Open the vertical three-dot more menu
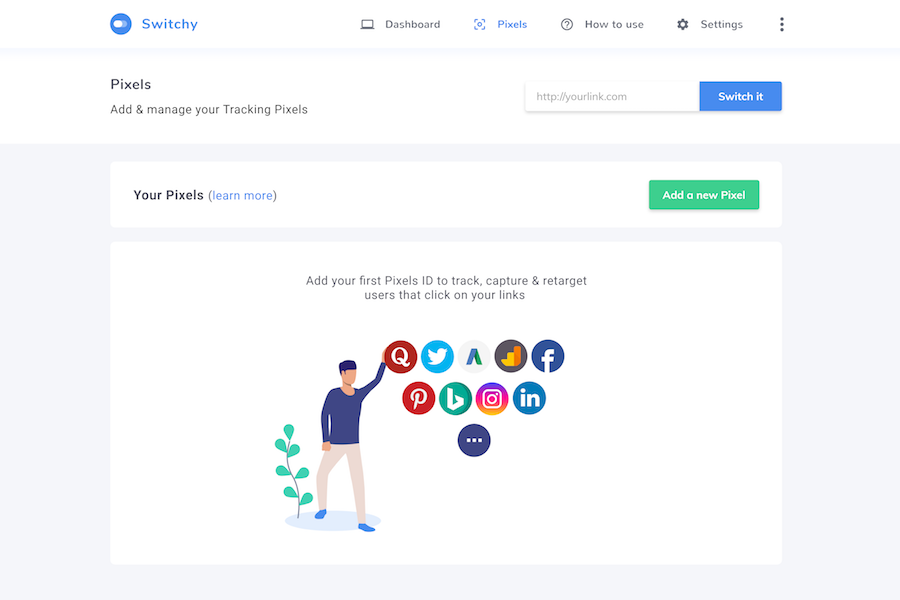 pos(781,24)
